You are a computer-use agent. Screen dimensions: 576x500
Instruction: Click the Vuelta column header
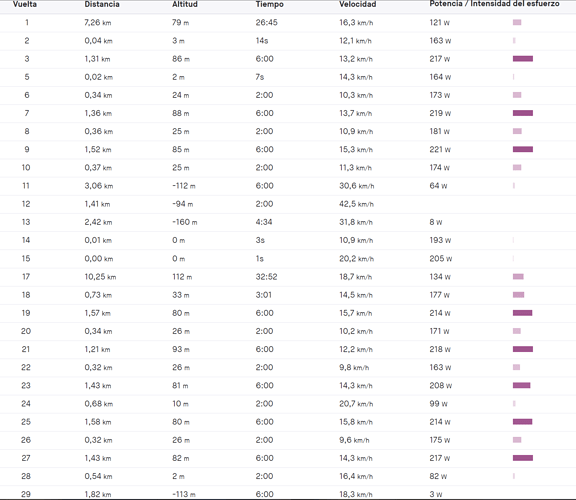25,4
